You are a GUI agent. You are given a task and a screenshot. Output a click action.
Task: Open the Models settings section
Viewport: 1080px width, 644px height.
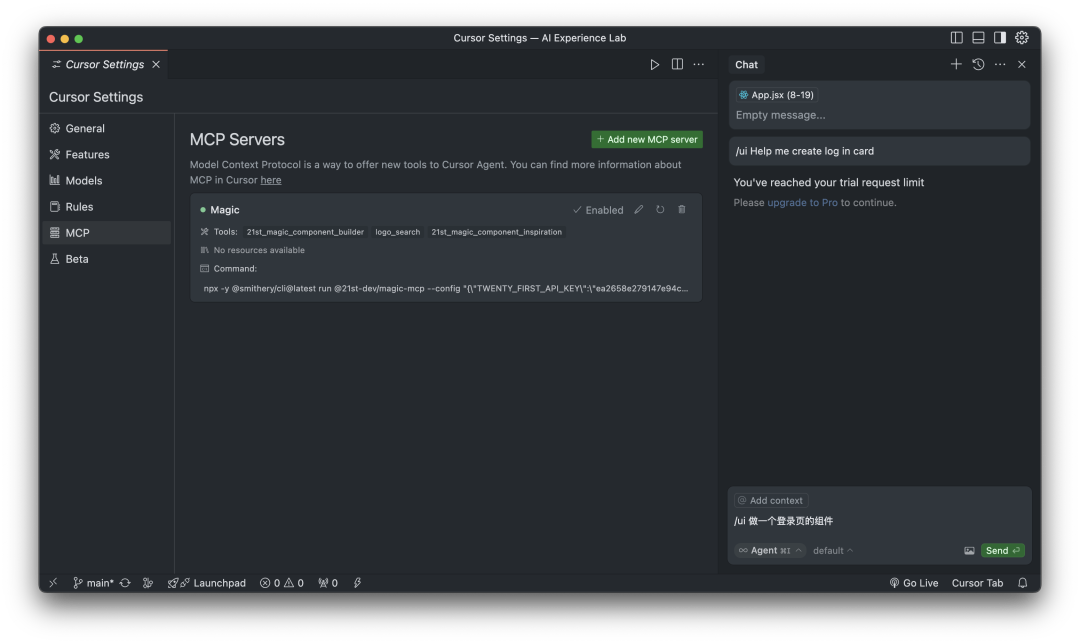pos(107,180)
